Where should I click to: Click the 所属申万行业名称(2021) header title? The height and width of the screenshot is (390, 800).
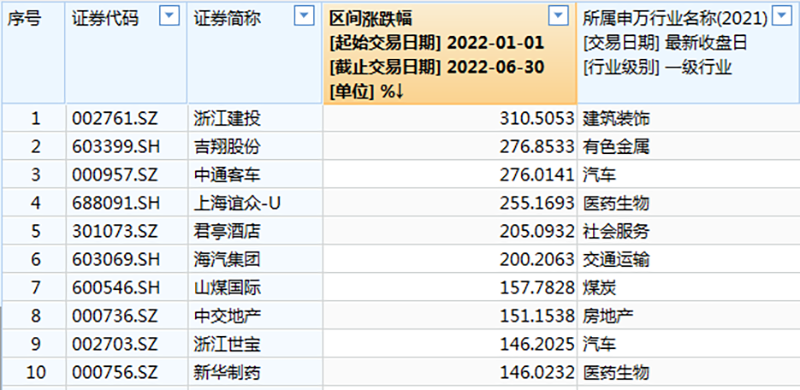676,19
